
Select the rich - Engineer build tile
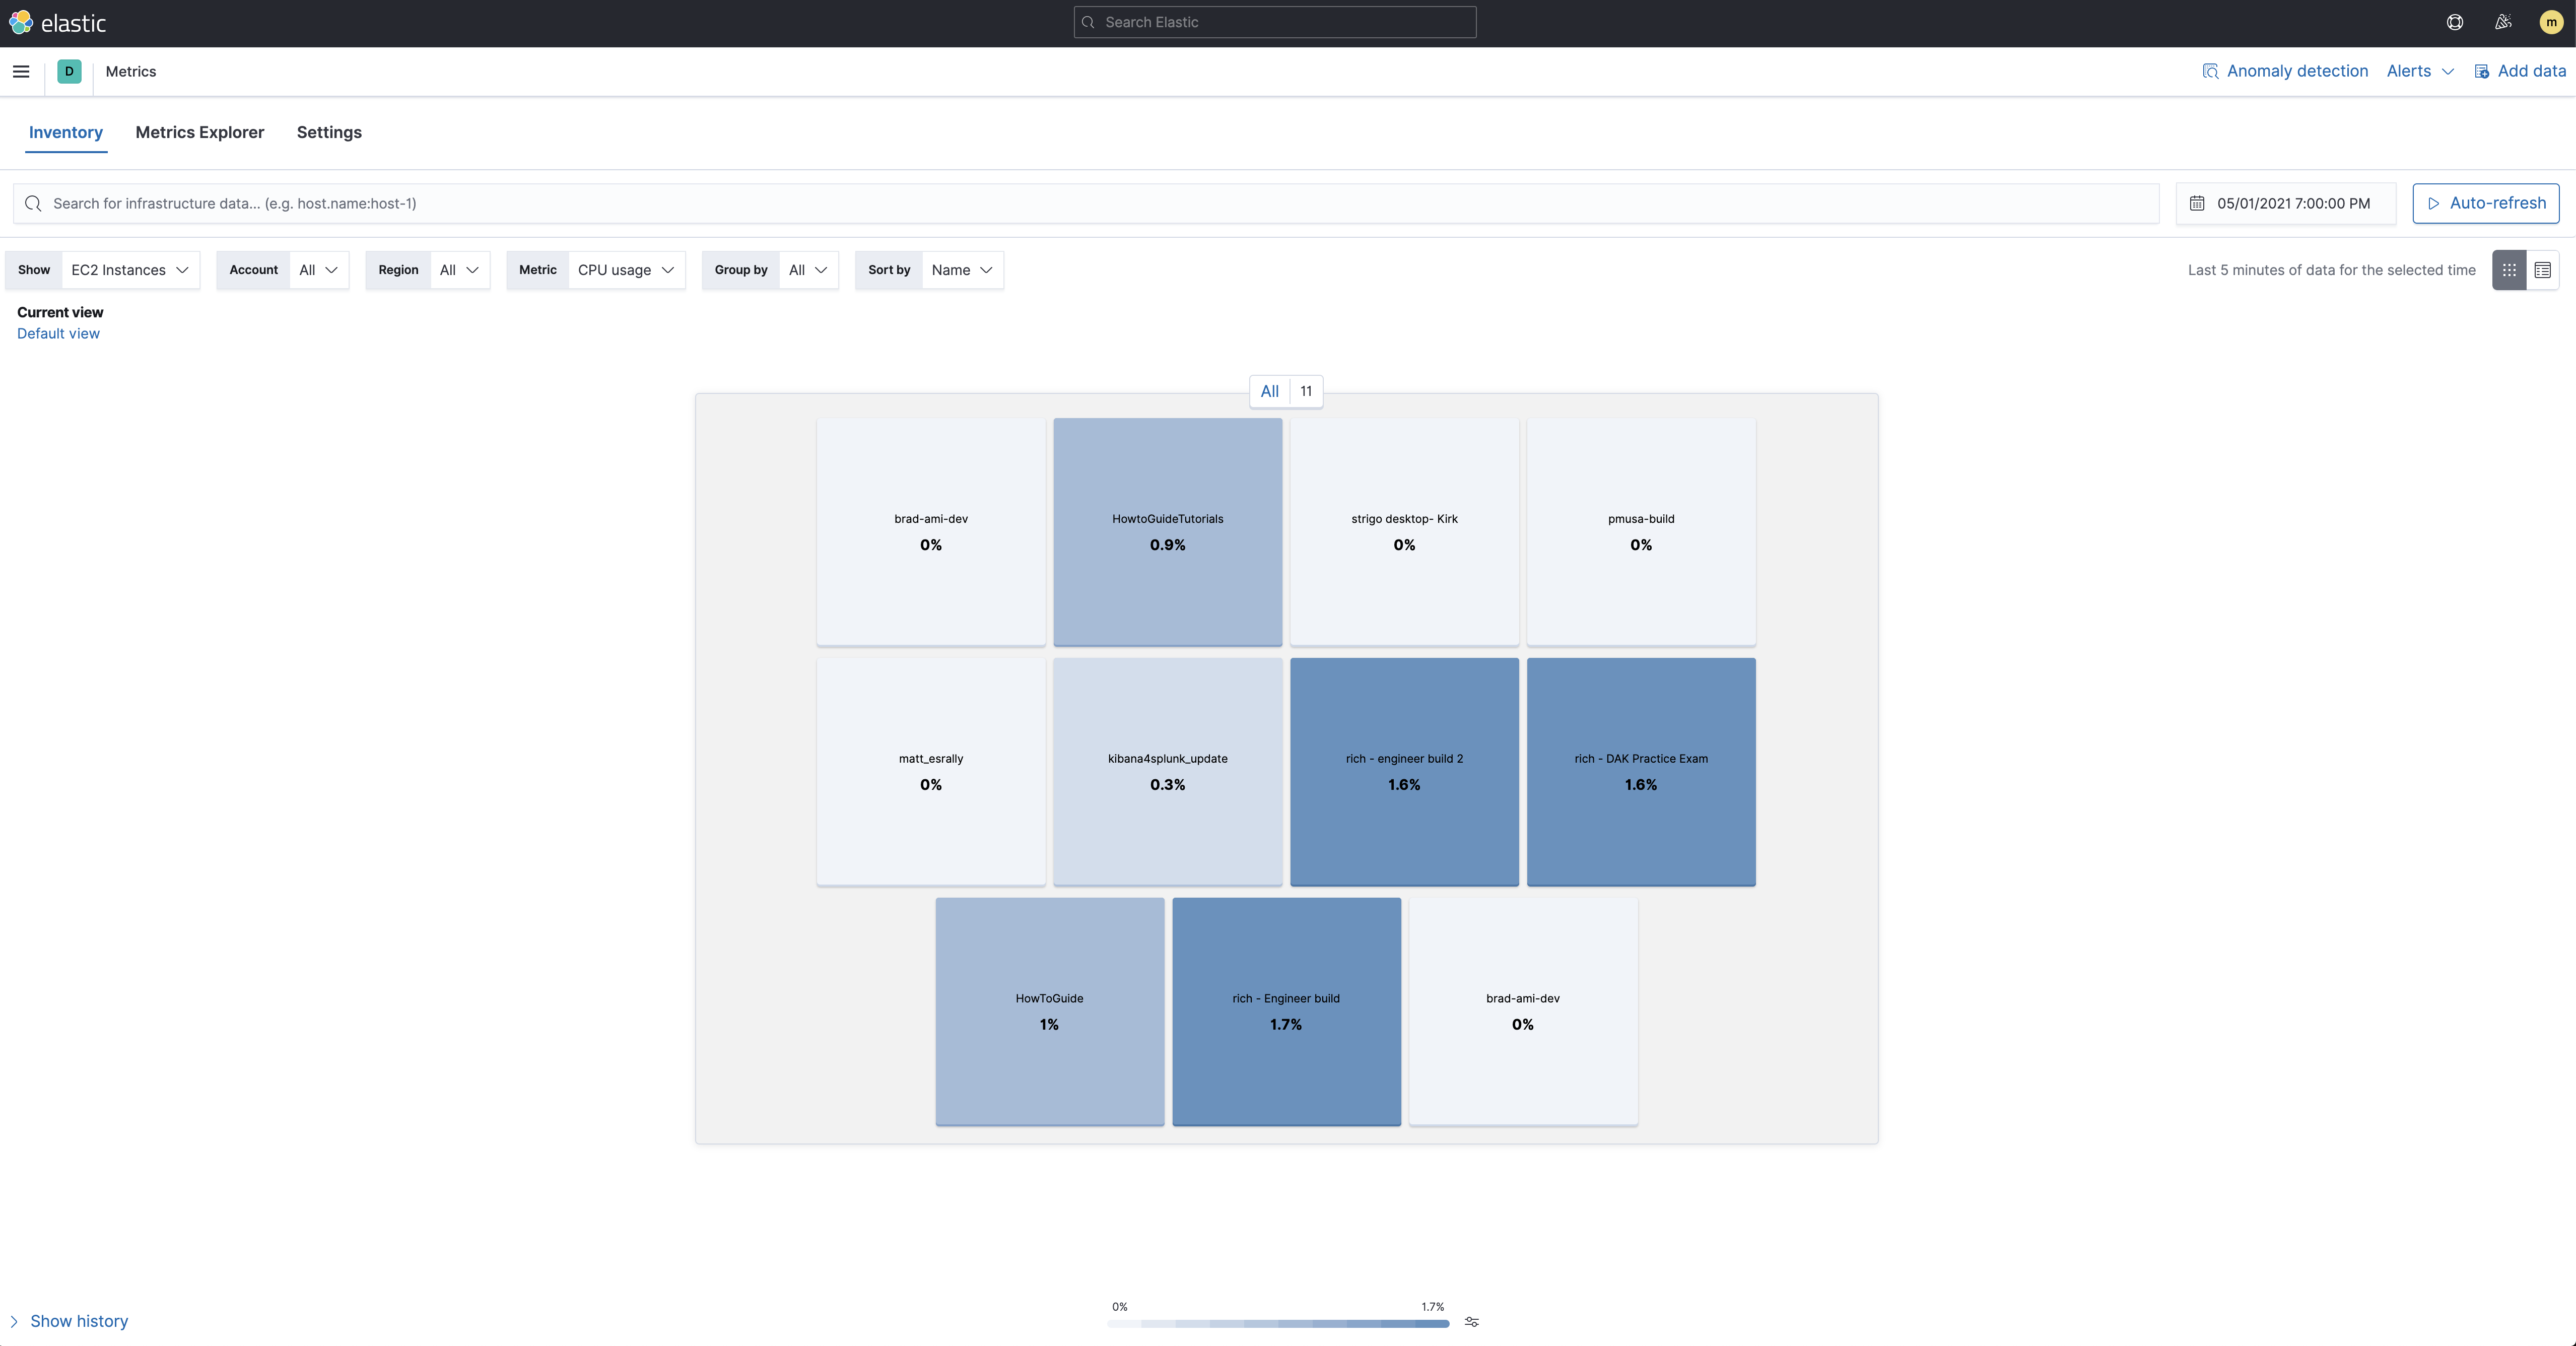point(1286,1011)
